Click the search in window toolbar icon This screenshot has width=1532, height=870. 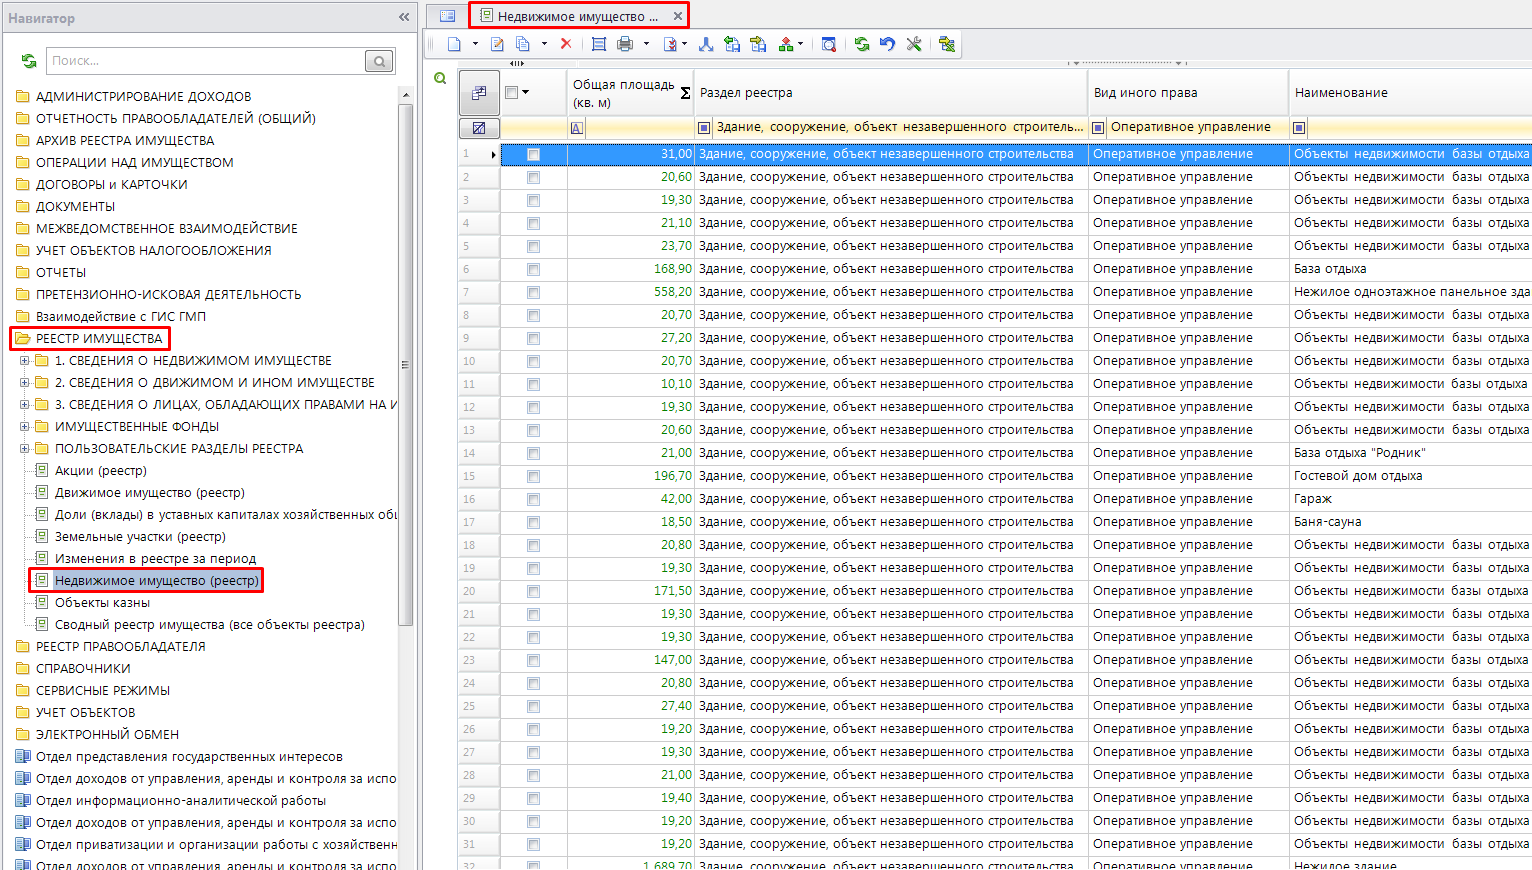(x=829, y=44)
